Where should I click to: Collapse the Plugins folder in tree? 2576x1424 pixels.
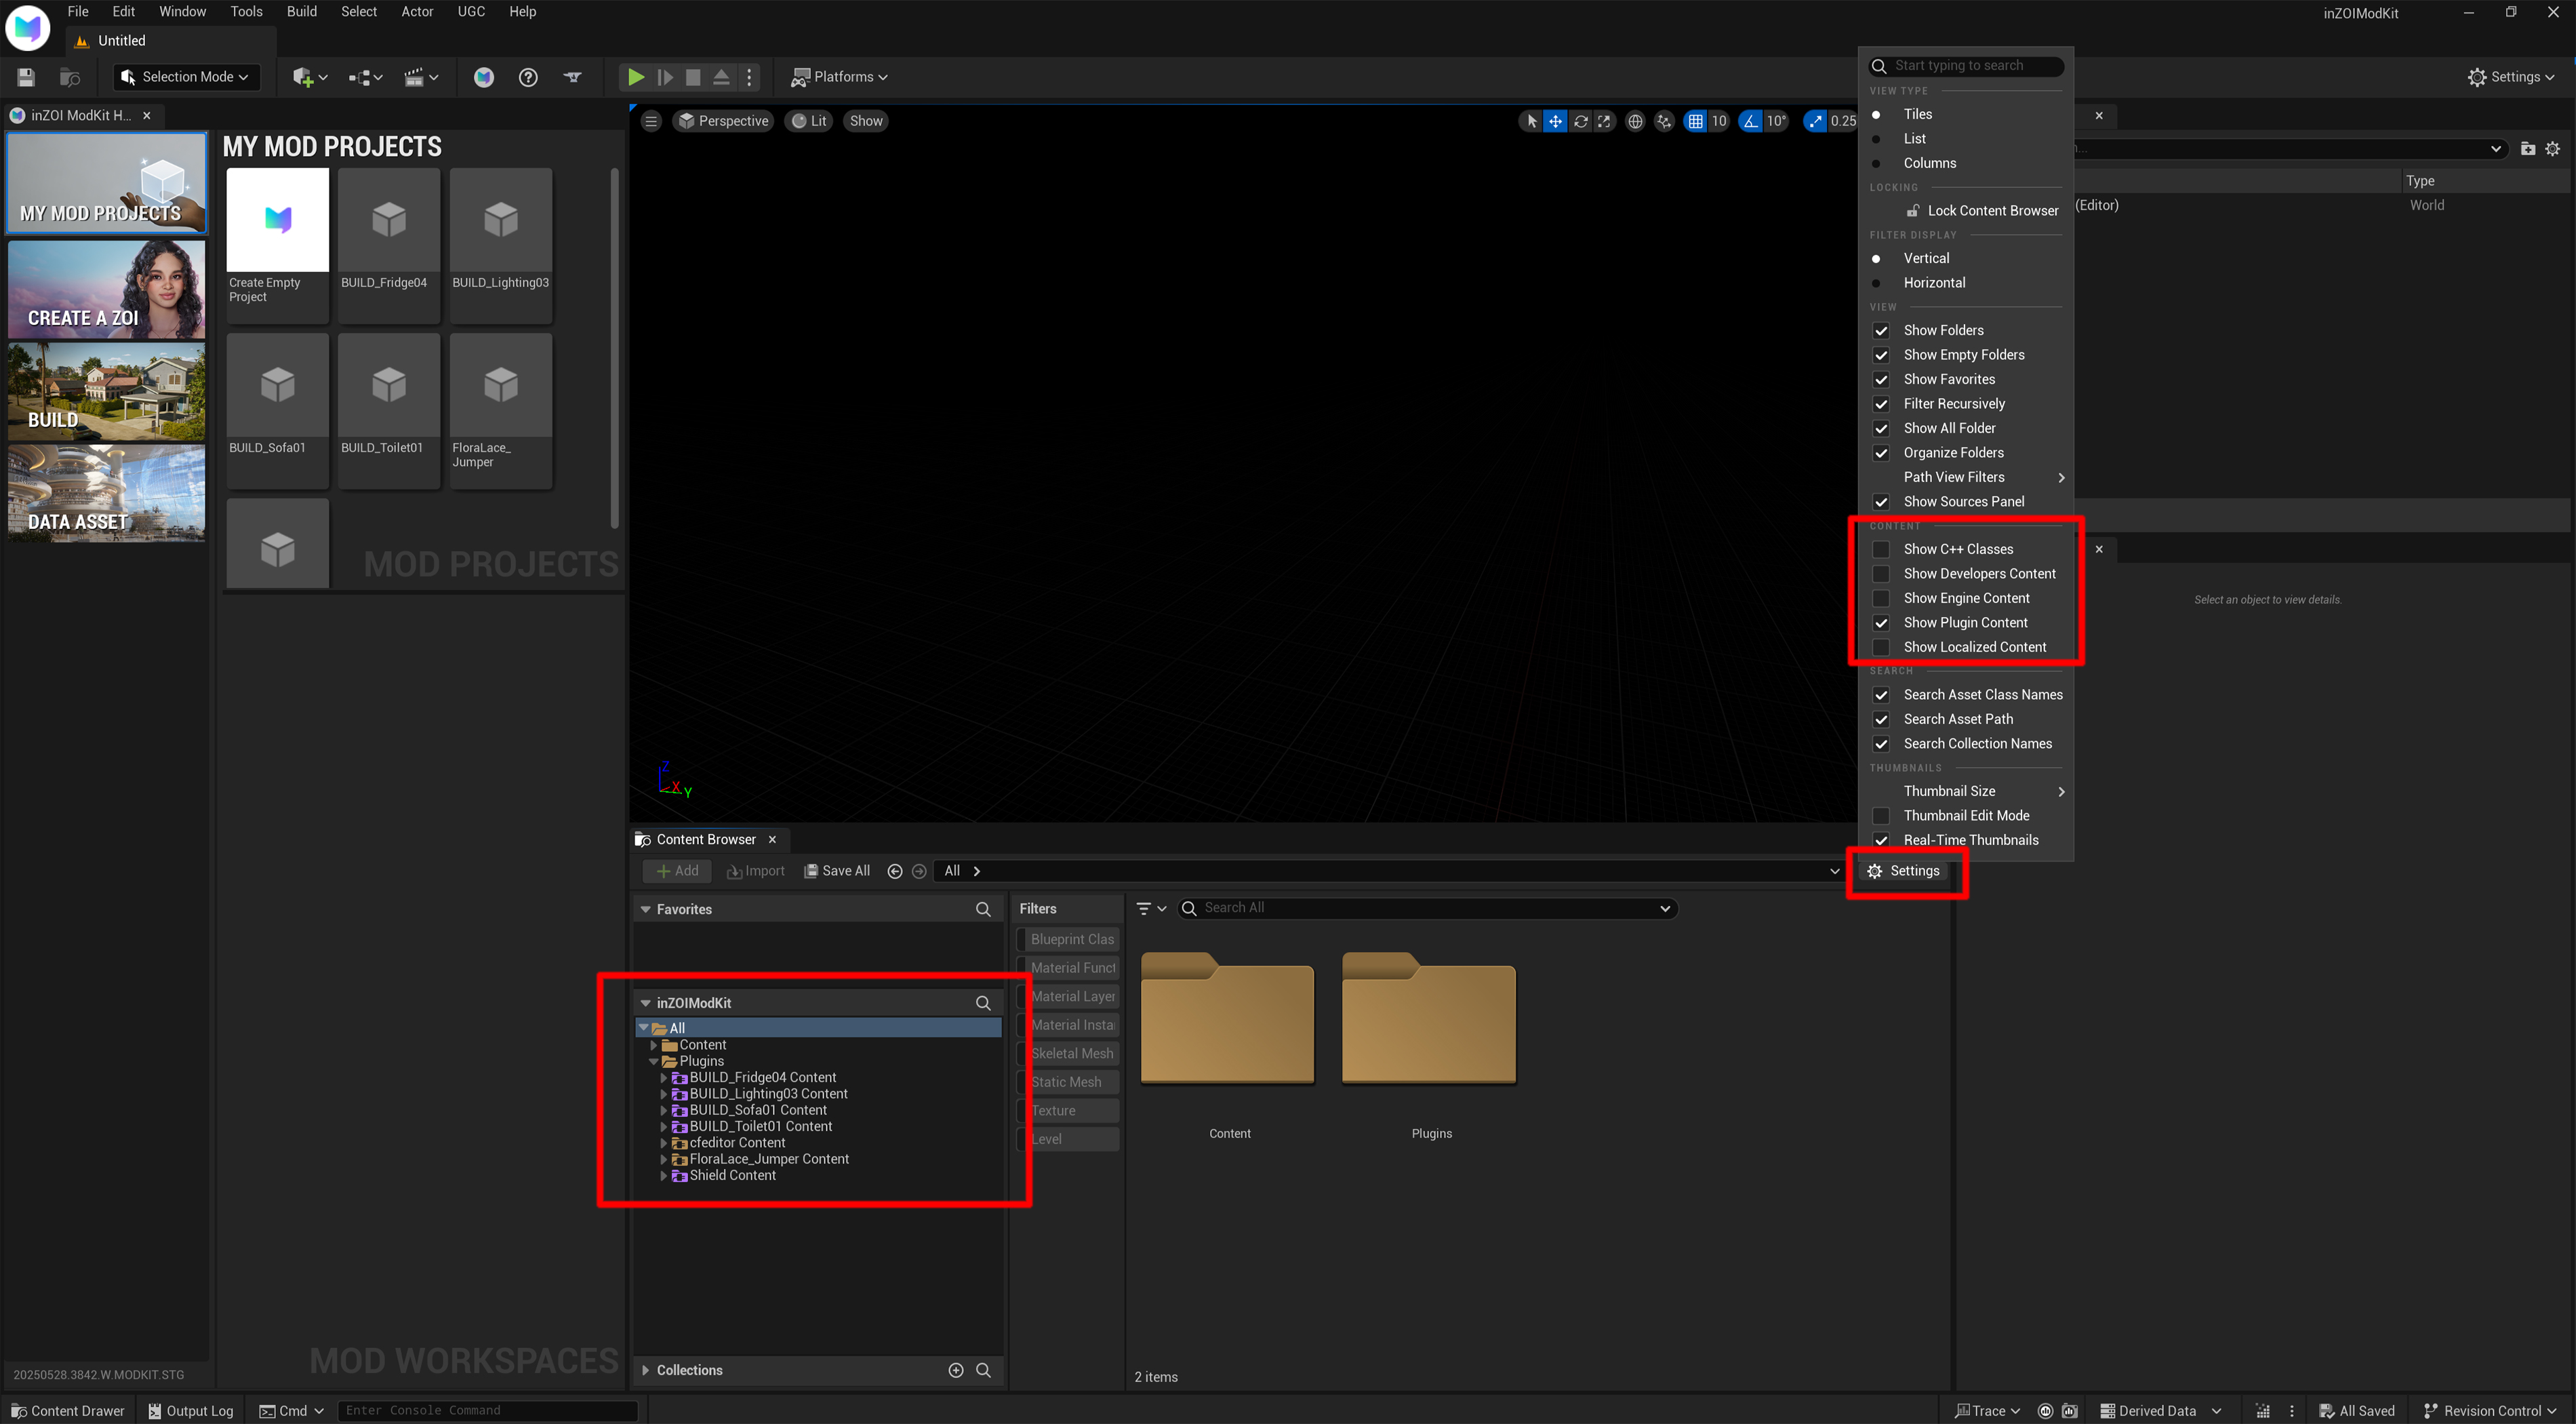pos(654,1061)
